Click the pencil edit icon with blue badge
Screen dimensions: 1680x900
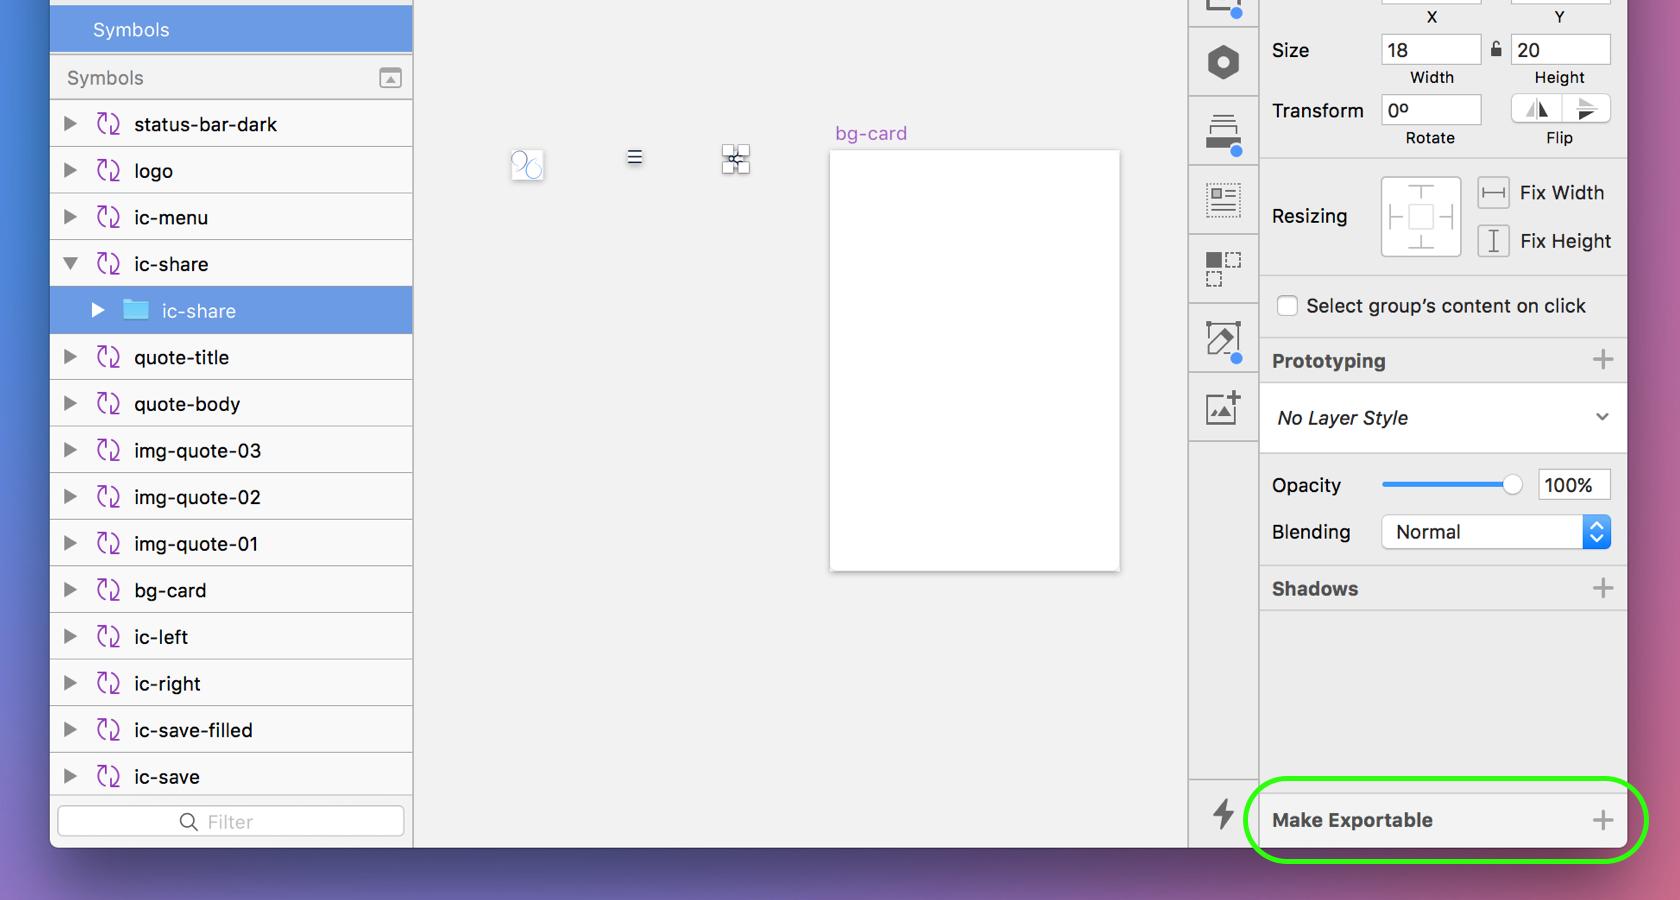[1223, 341]
